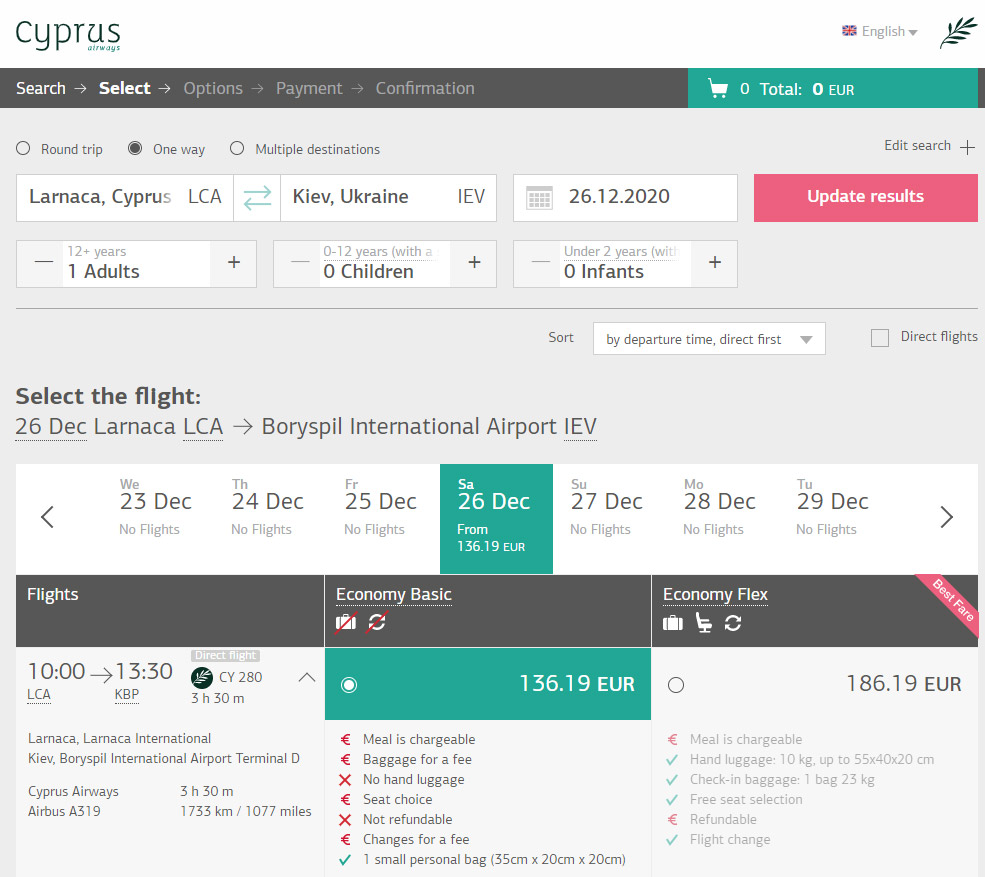
Task: Click the 26.12.2020 date field
Action: (625, 197)
